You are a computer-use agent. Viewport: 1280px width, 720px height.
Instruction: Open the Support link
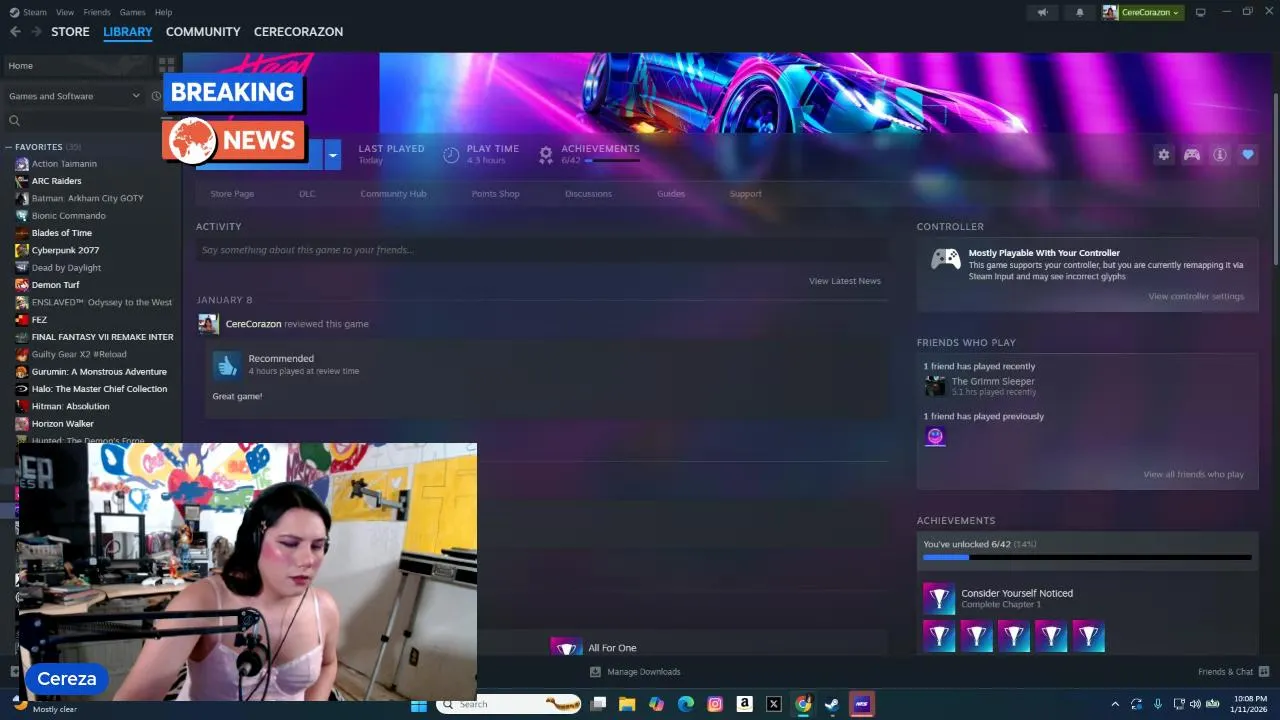745,194
